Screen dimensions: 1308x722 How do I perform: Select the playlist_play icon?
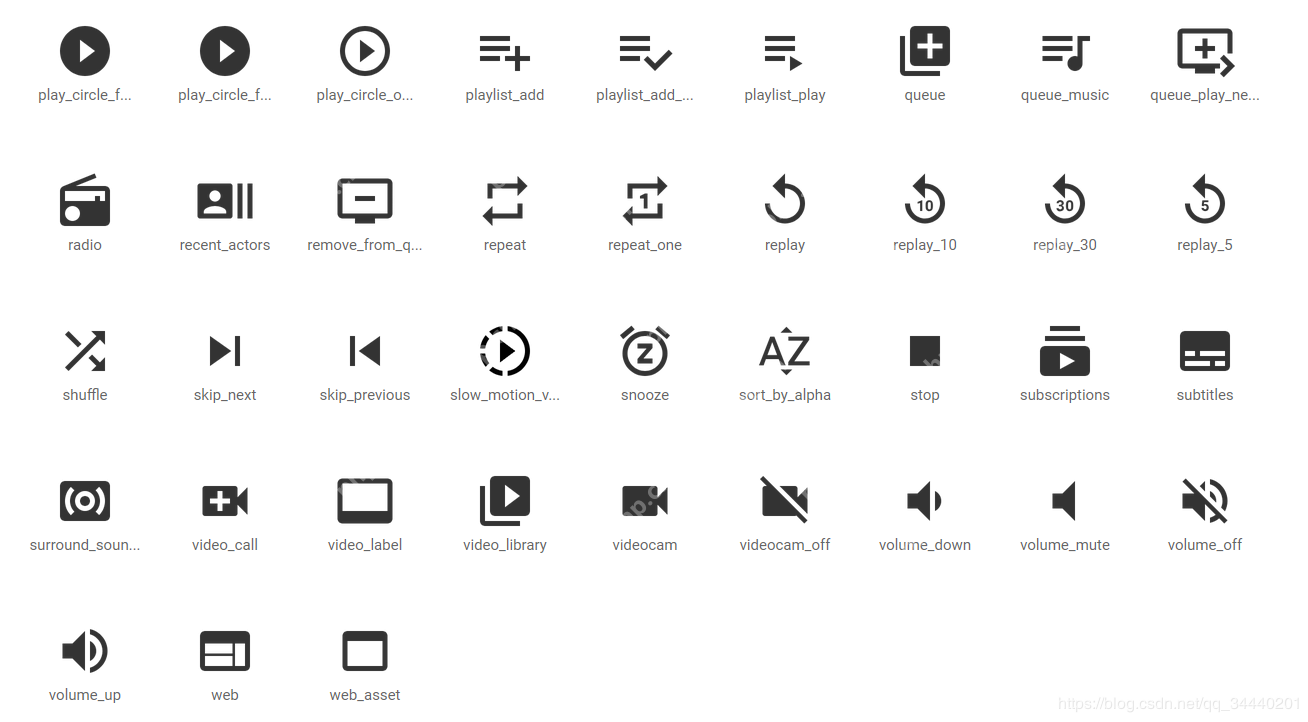tap(784, 52)
